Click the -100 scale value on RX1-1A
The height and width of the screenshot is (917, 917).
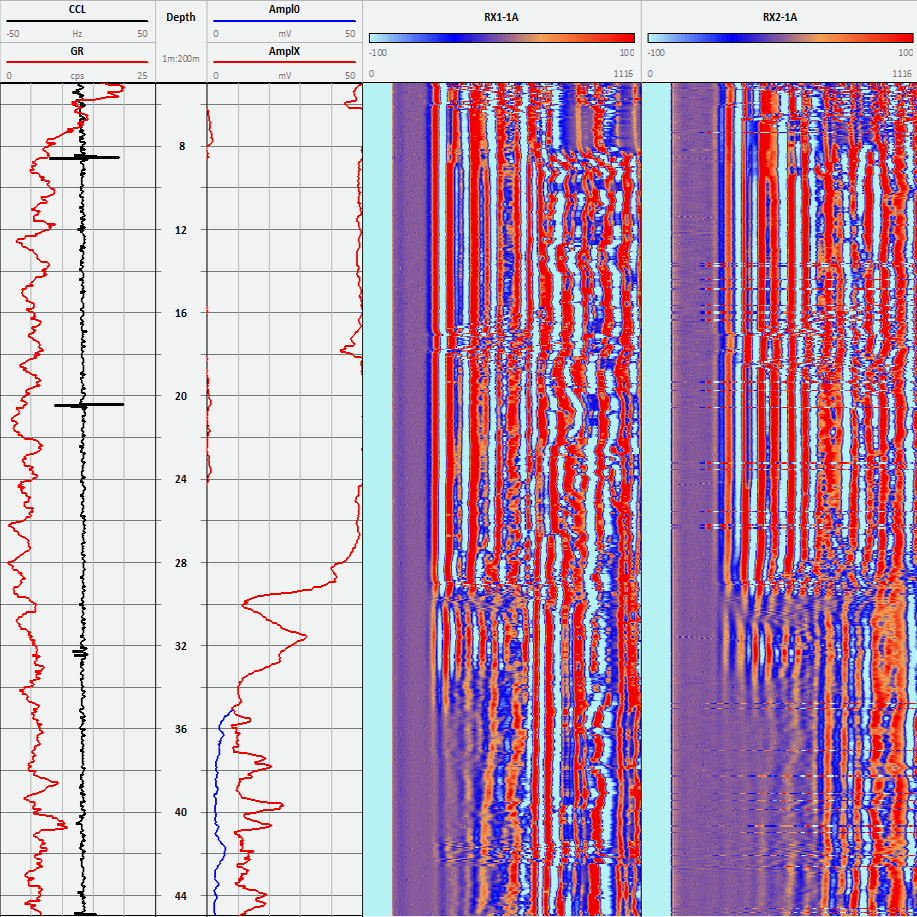378,53
